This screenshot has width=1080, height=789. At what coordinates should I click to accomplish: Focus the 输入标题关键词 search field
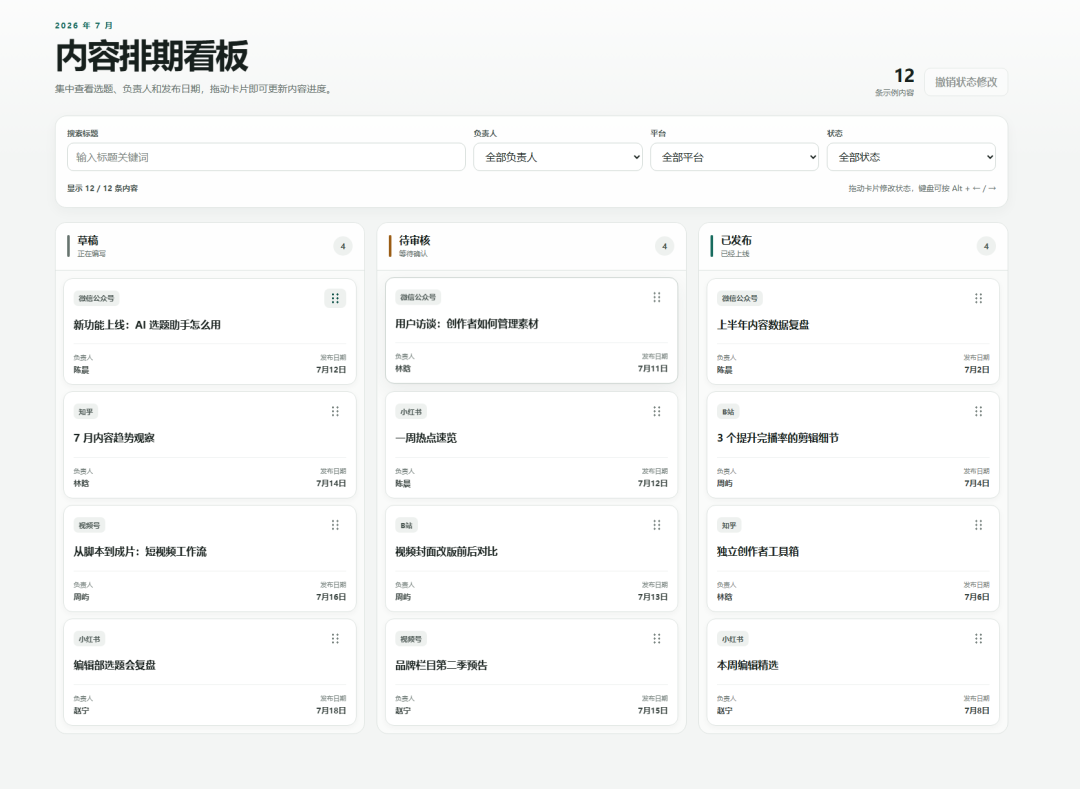click(266, 157)
